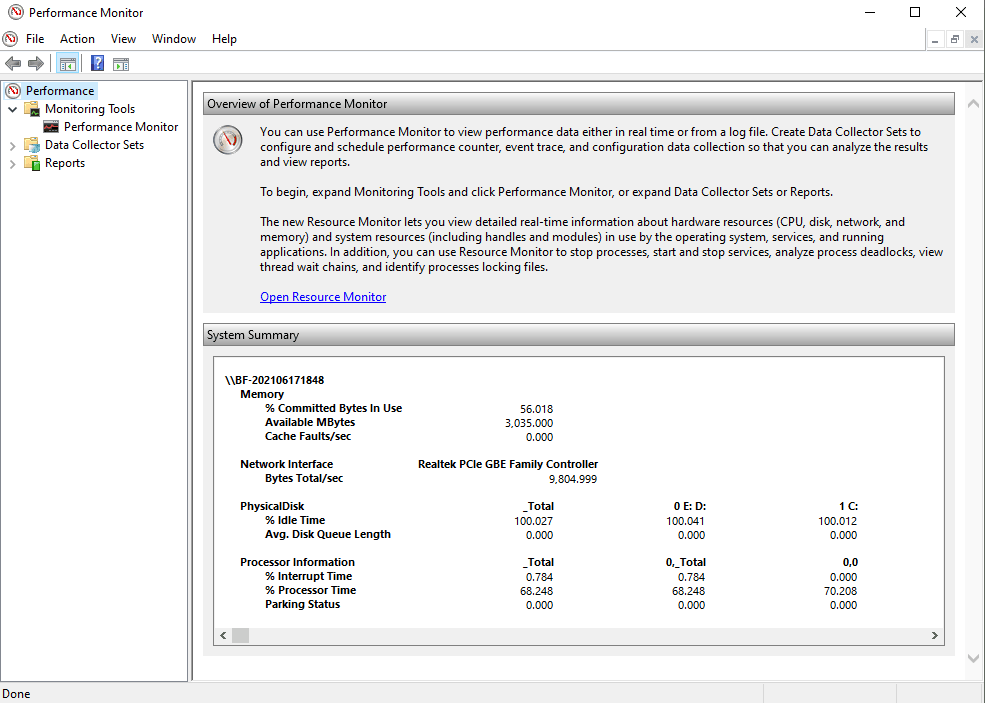Image resolution: width=985 pixels, height=703 pixels.
Task: Open the Help toolbar icon
Action: pos(96,62)
